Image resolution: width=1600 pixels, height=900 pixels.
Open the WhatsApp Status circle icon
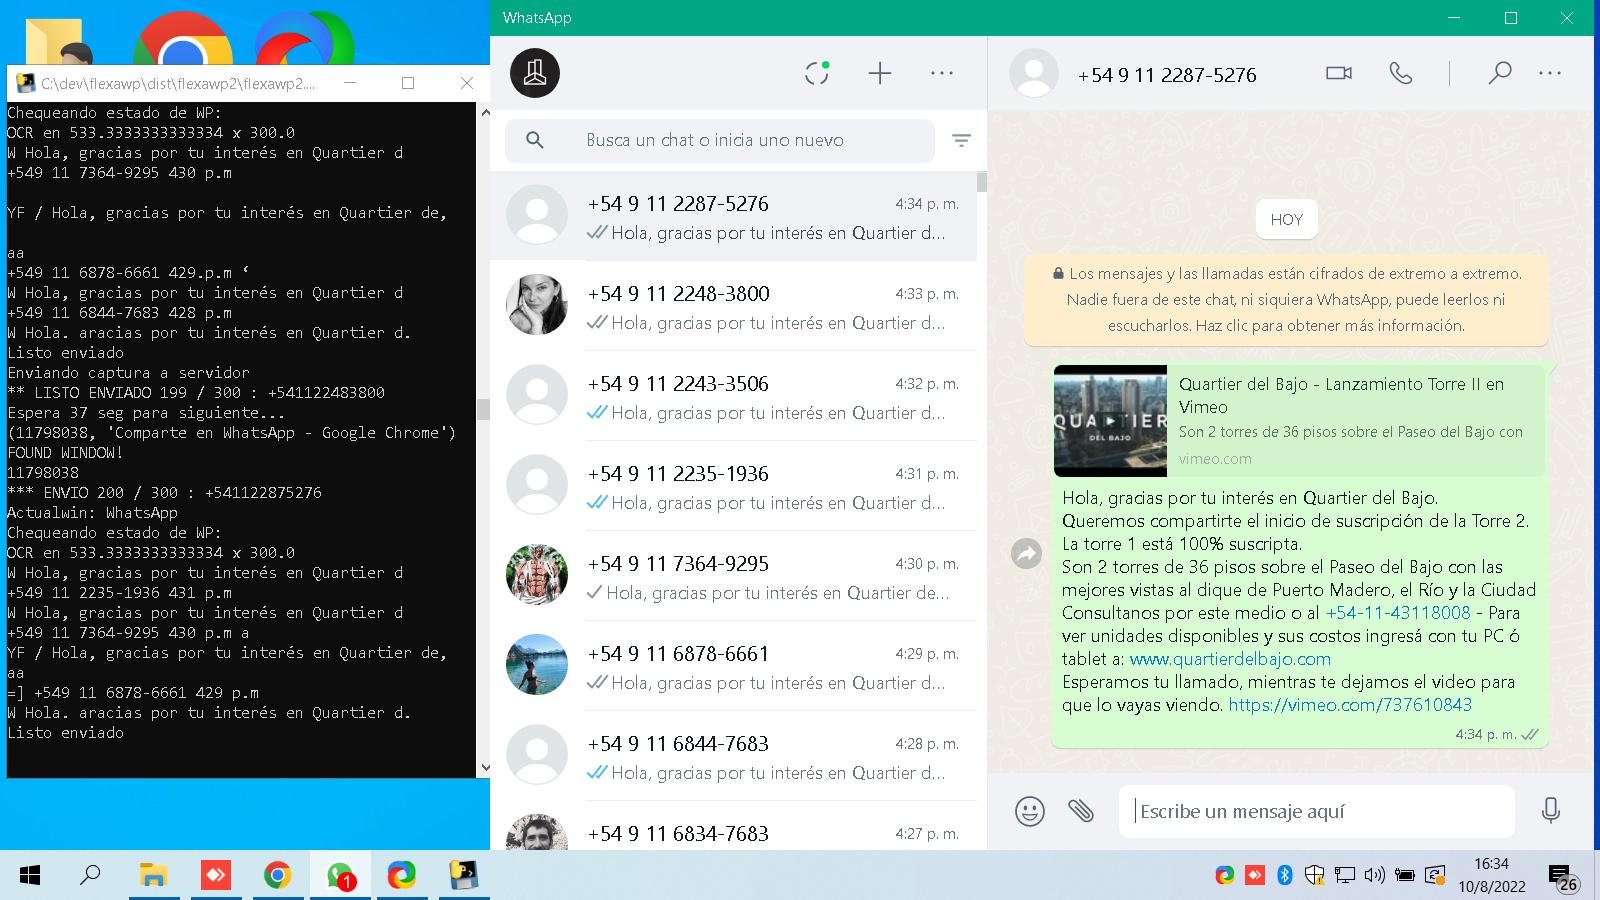(817, 73)
